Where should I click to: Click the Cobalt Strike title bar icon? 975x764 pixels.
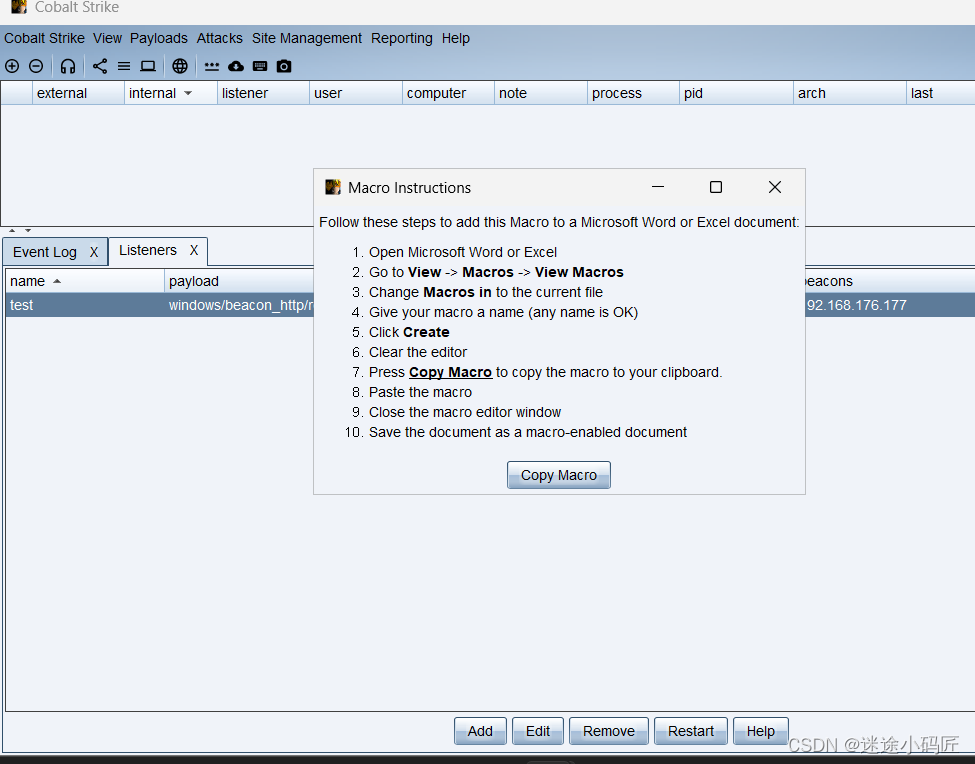(x=19, y=7)
